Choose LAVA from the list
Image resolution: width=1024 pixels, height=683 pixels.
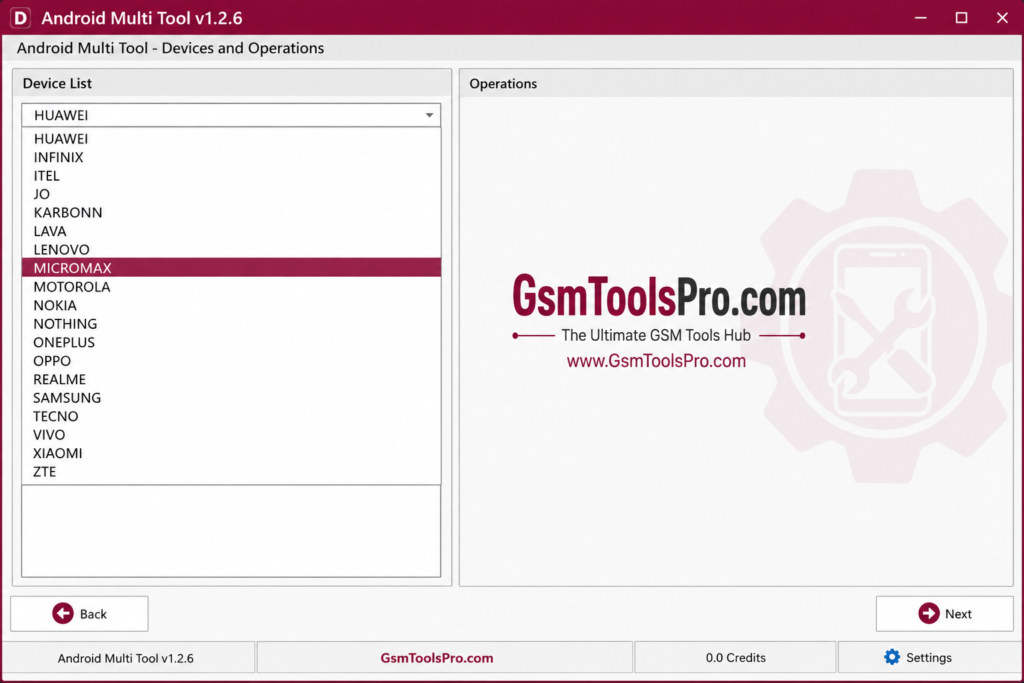coord(231,231)
